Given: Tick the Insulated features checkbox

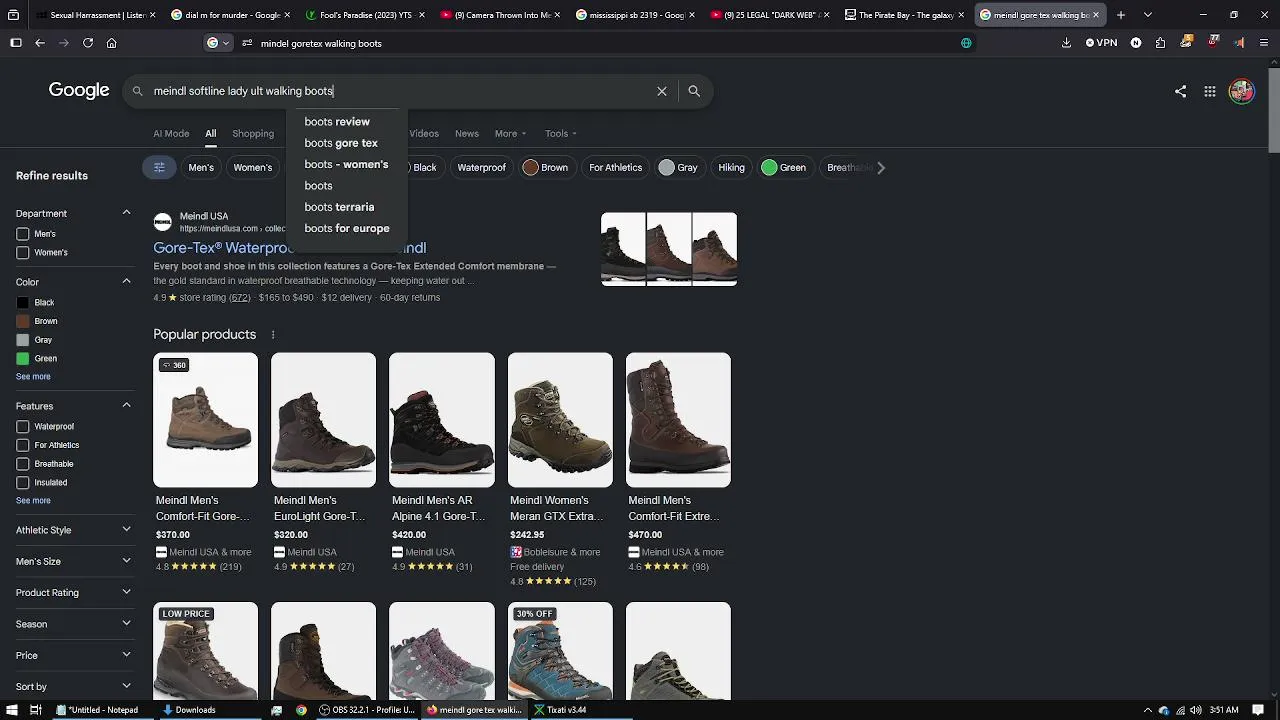Looking at the screenshot, I should pyautogui.click(x=23, y=483).
